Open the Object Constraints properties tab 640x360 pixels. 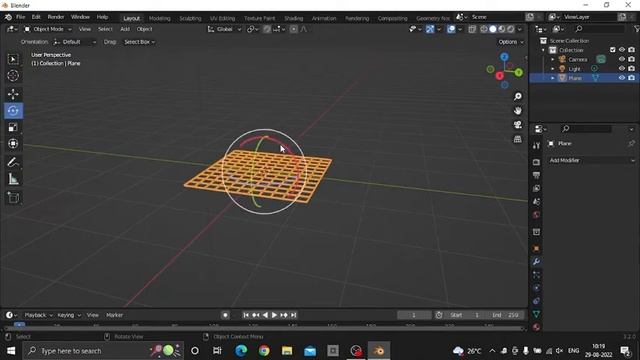[536, 301]
